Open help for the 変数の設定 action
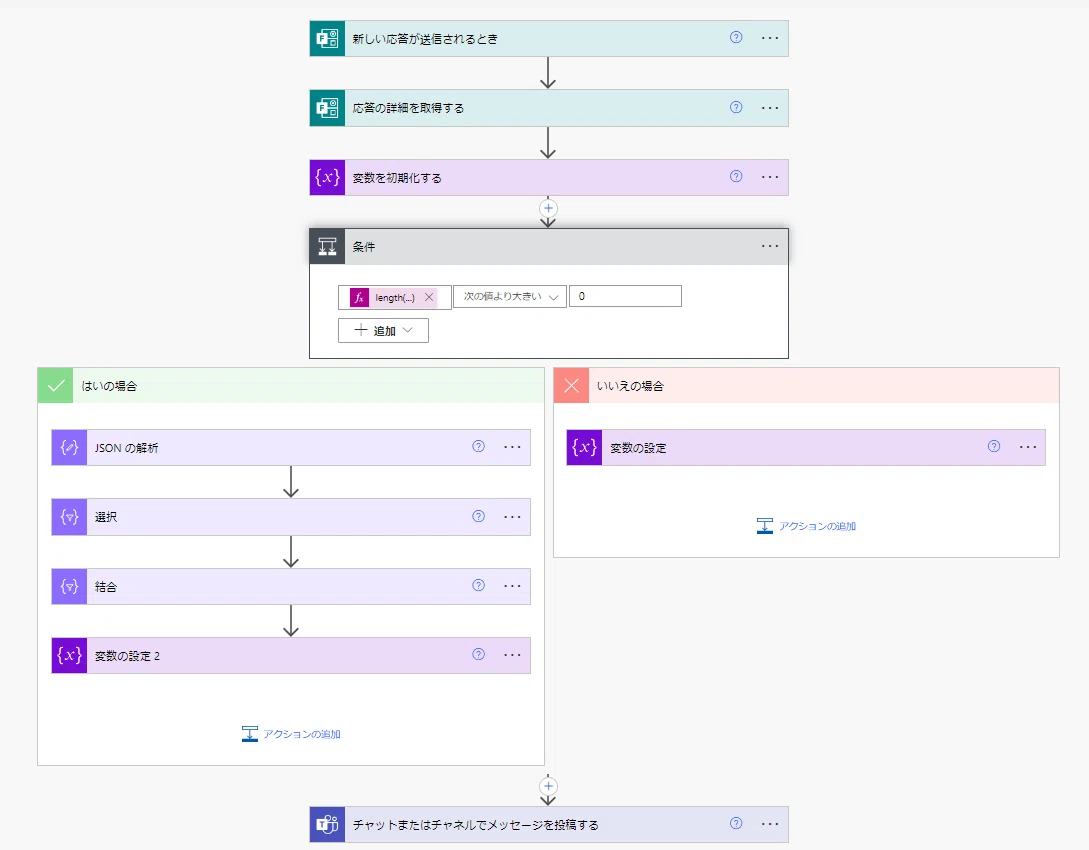The height and width of the screenshot is (850, 1089). (994, 447)
